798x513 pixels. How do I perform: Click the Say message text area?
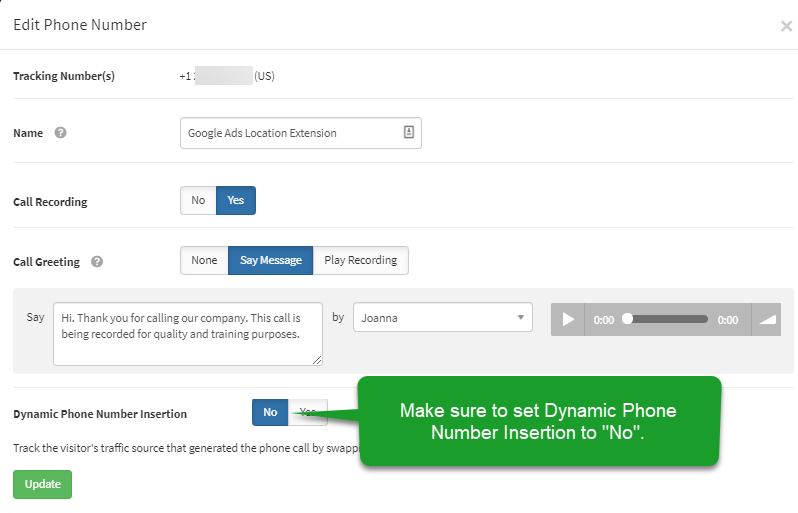[188, 334]
